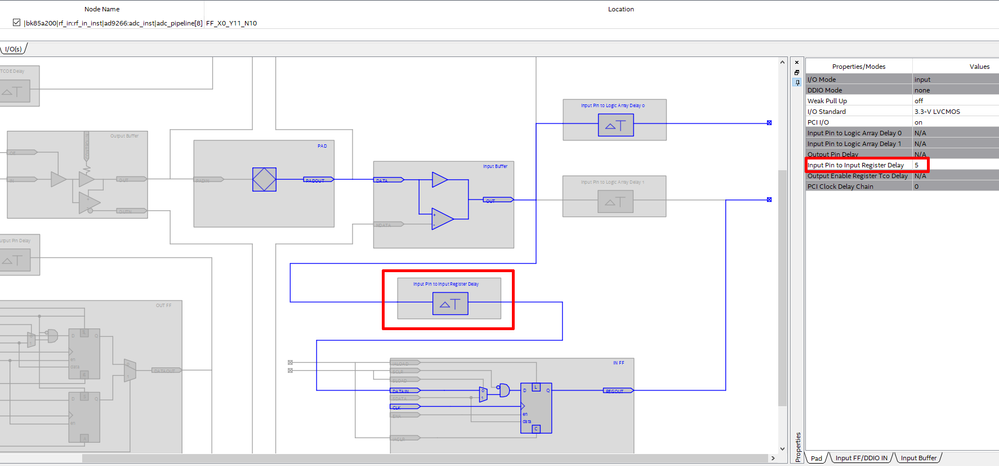
Task: Select the Pad properties tab
Action: 816,458
